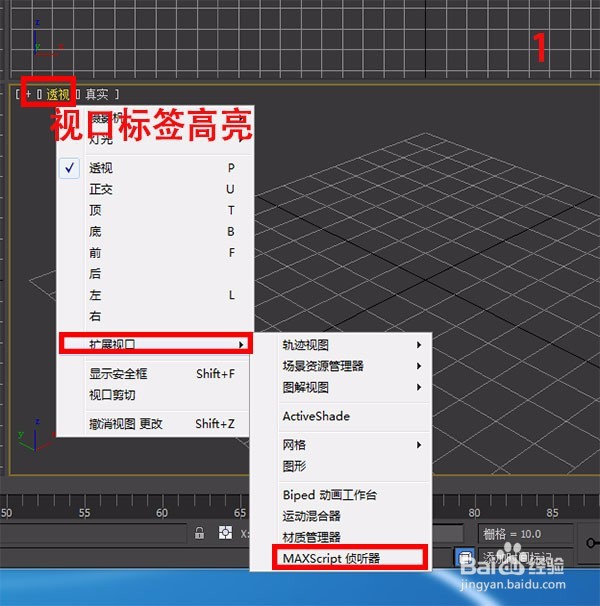Select the checked 透视 view option

[x=155, y=168]
